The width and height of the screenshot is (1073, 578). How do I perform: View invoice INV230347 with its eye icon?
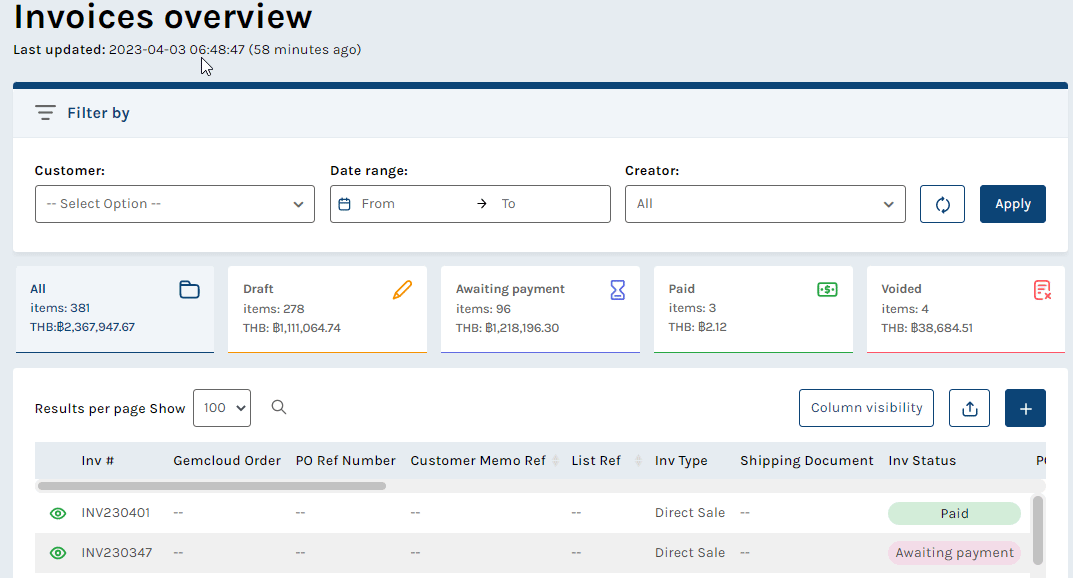tap(58, 553)
